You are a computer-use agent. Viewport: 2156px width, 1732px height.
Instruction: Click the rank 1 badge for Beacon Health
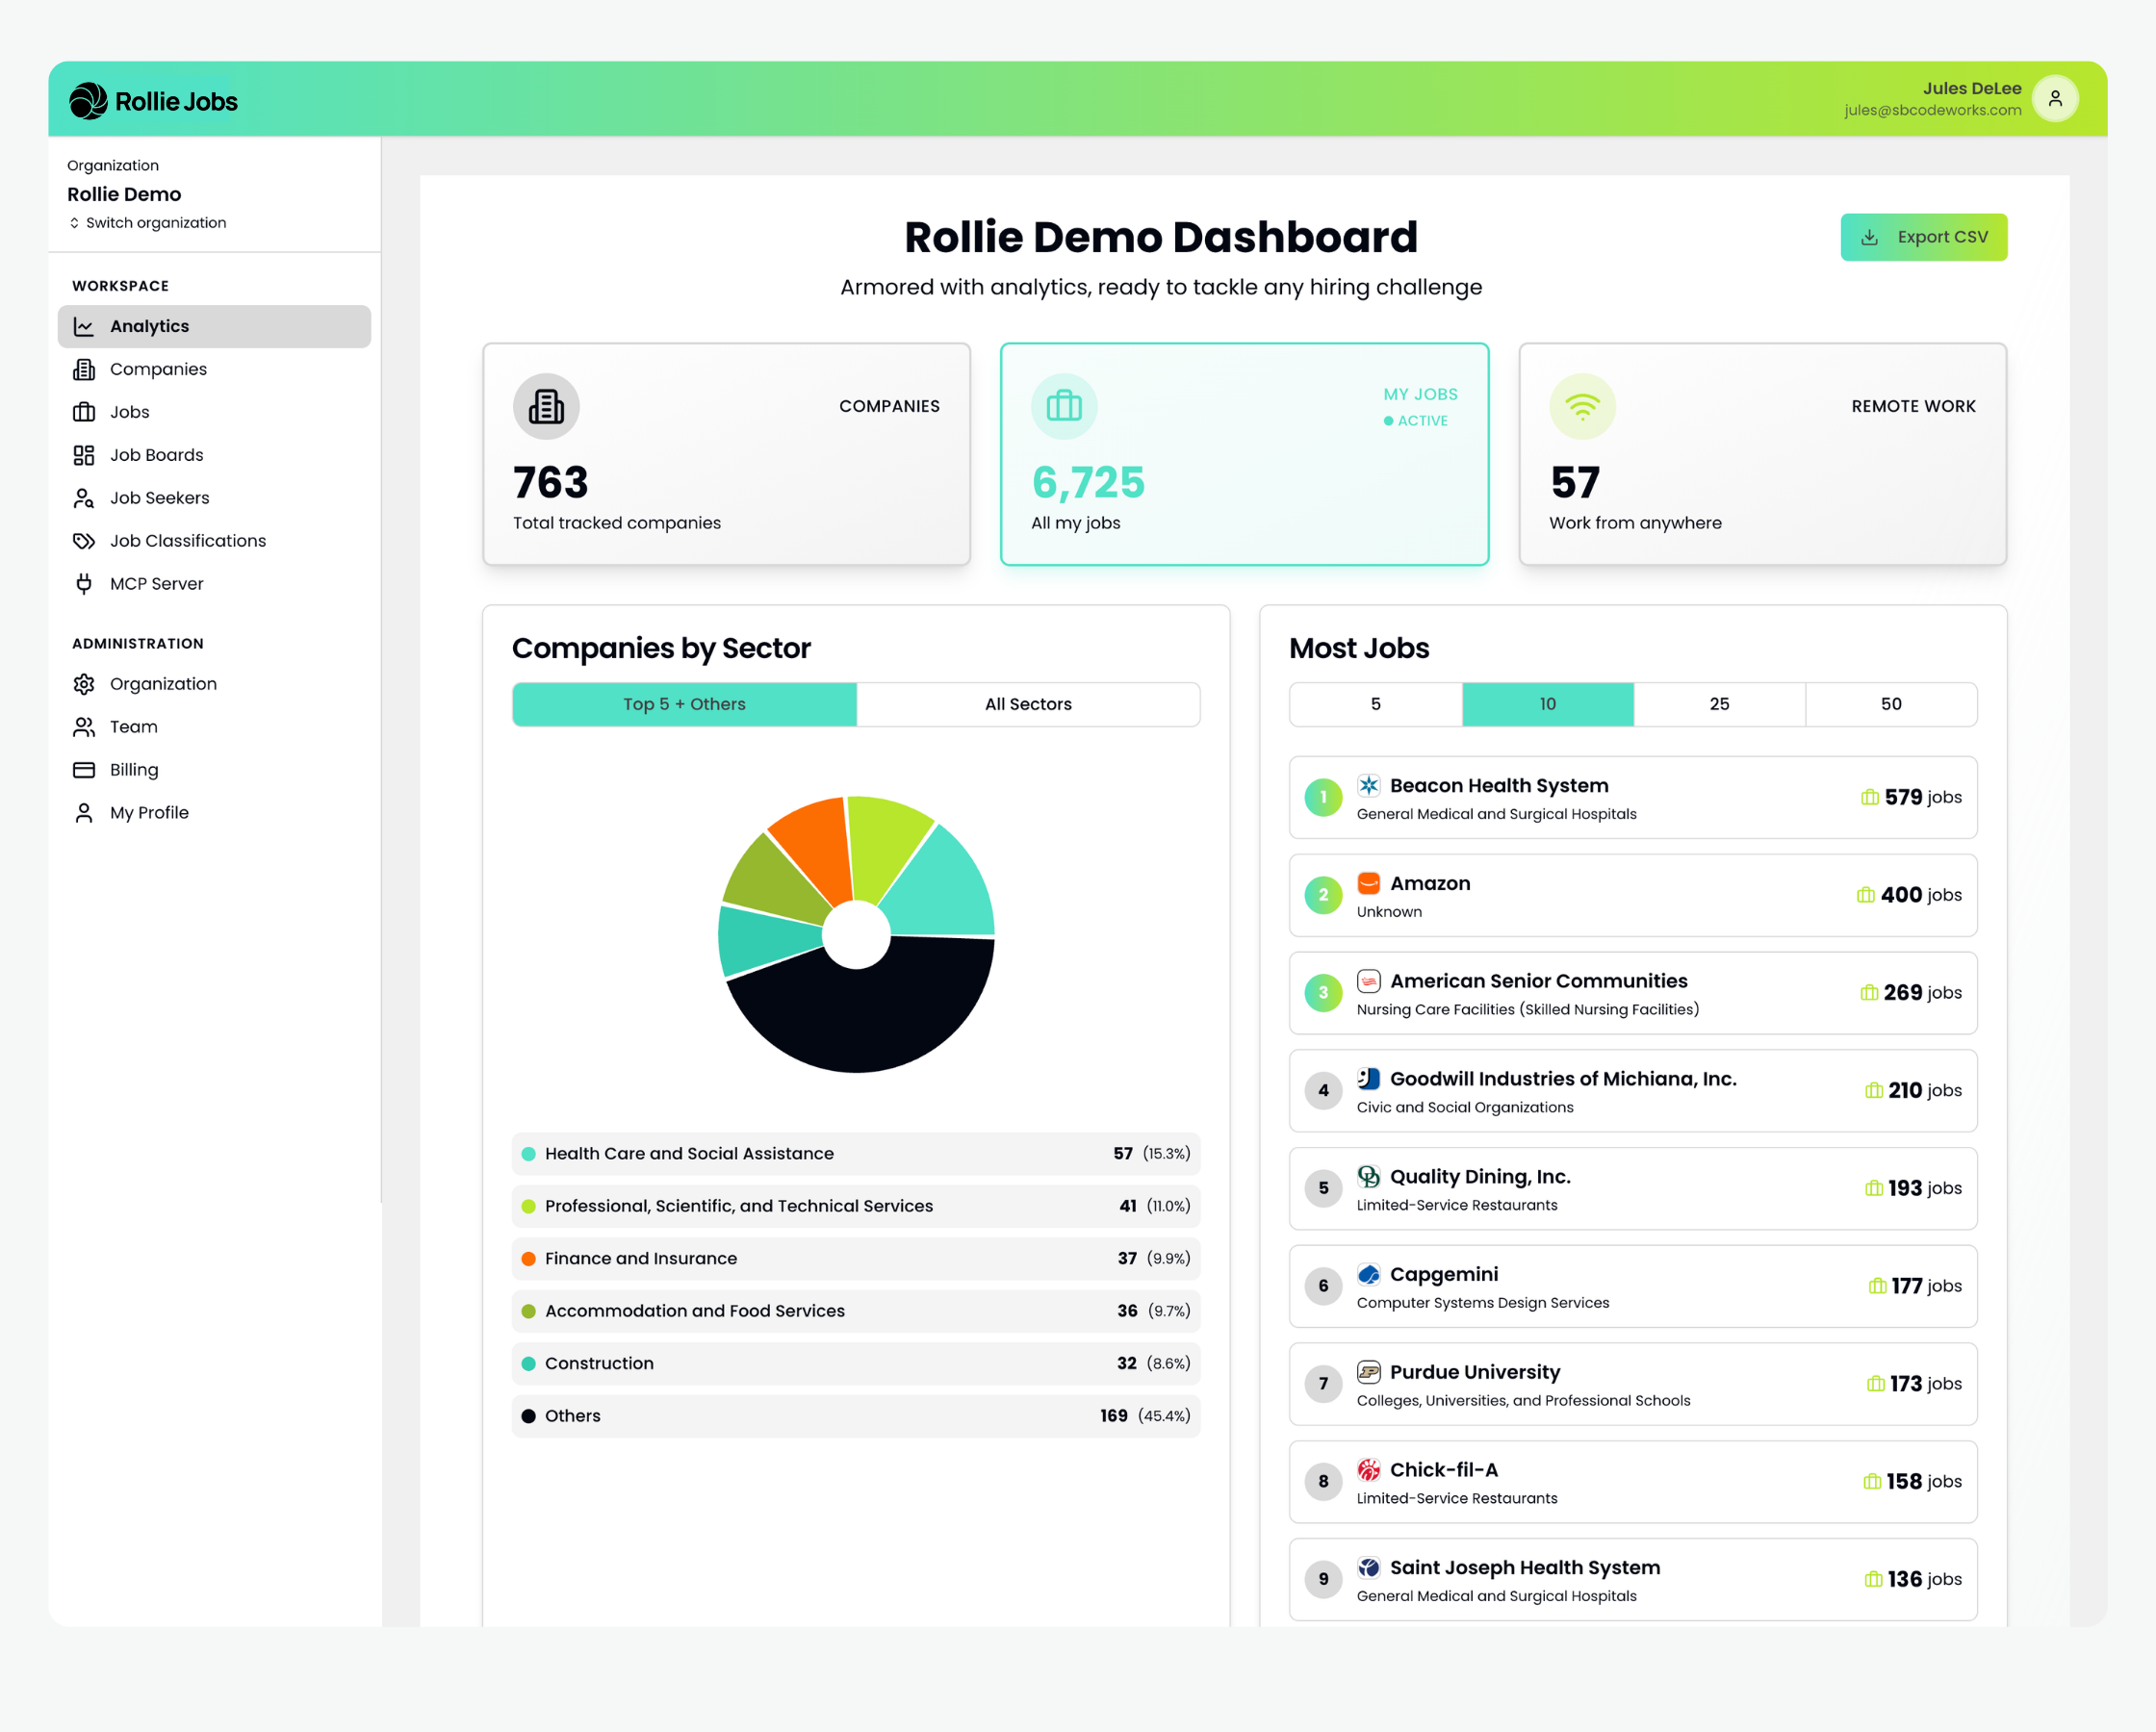(1324, 798)
